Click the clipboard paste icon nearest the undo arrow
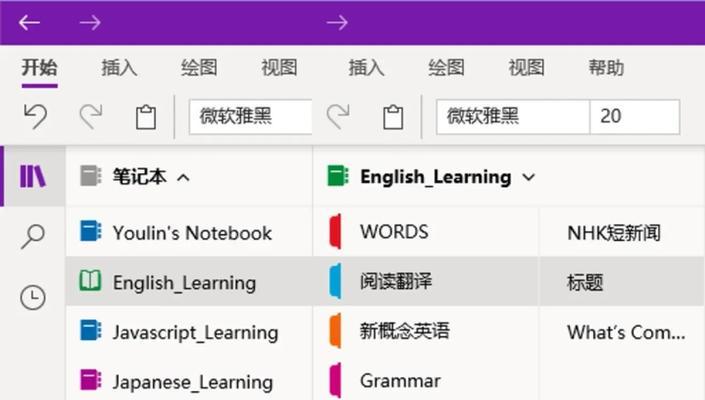Image resolution: width=705 pixels, height=400 pixels. point(146,117)
